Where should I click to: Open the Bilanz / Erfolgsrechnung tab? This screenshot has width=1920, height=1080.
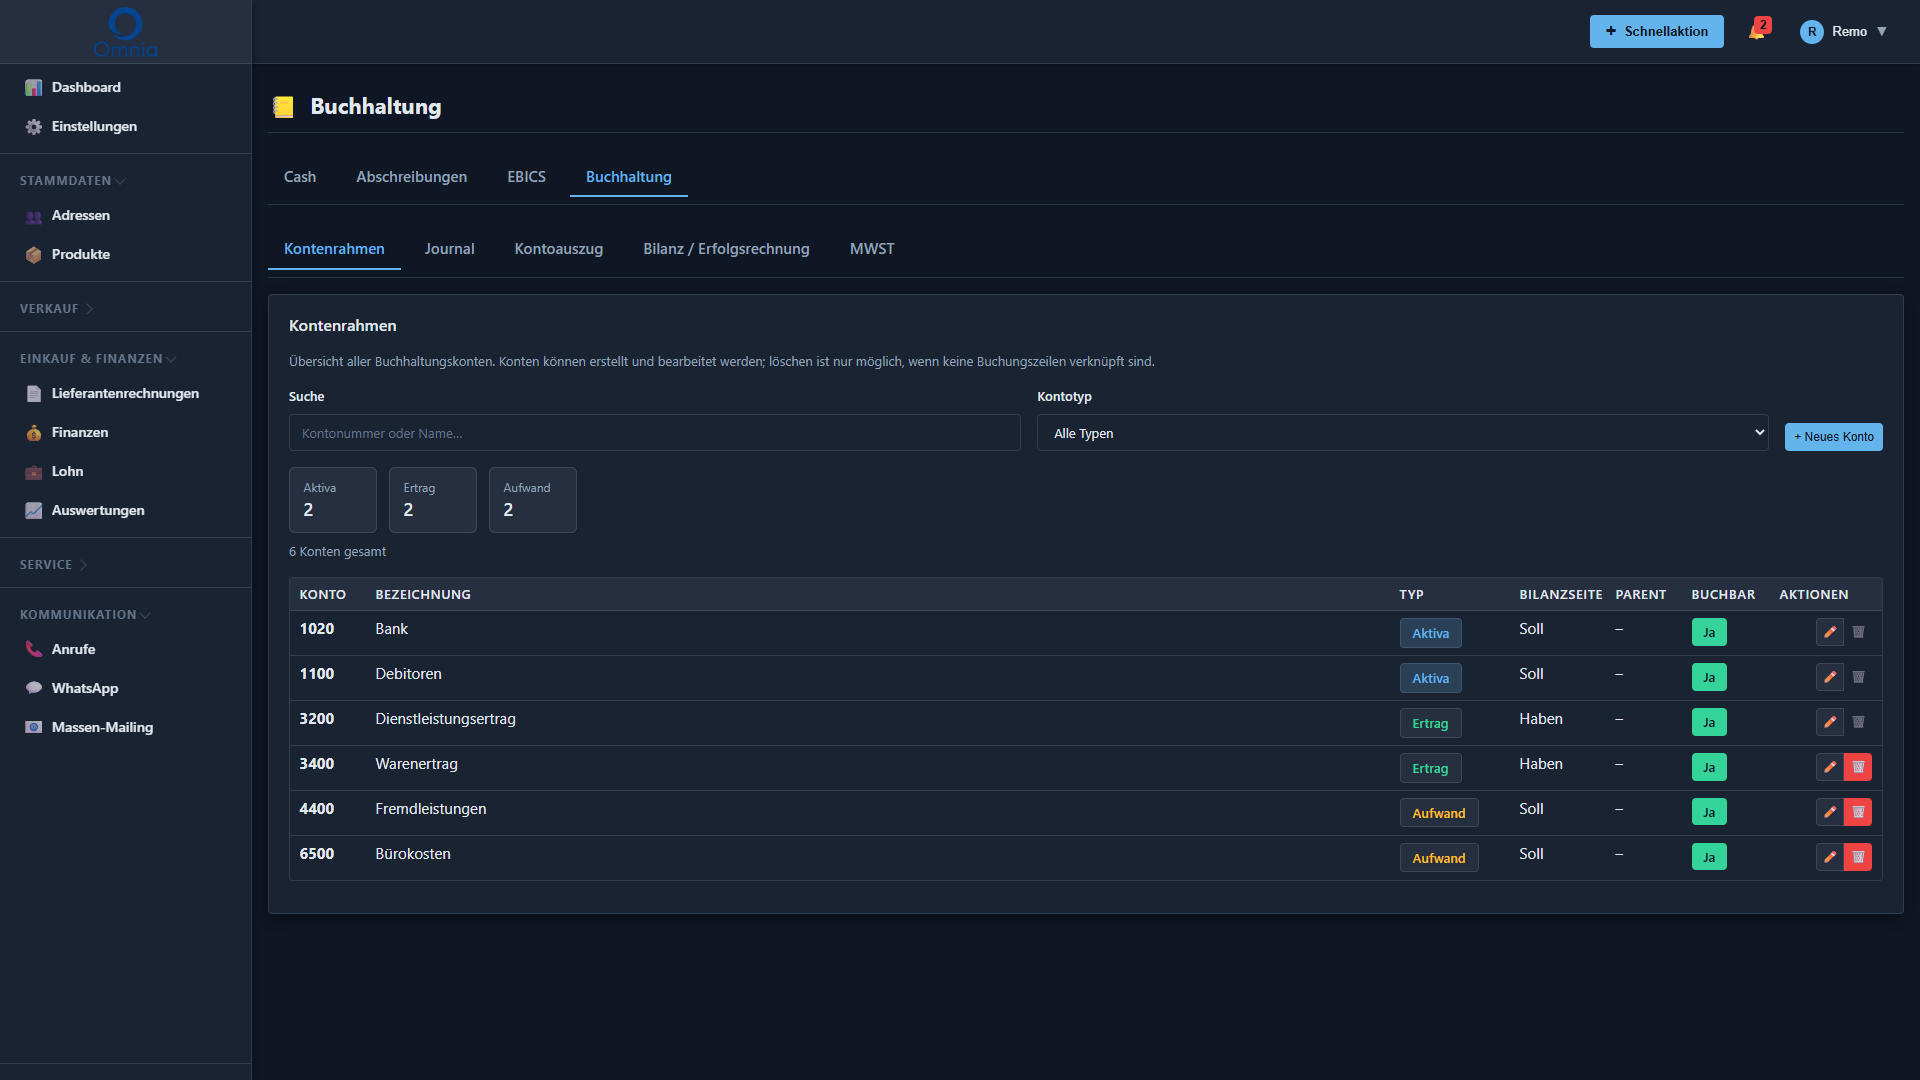[x=726, y=249]
